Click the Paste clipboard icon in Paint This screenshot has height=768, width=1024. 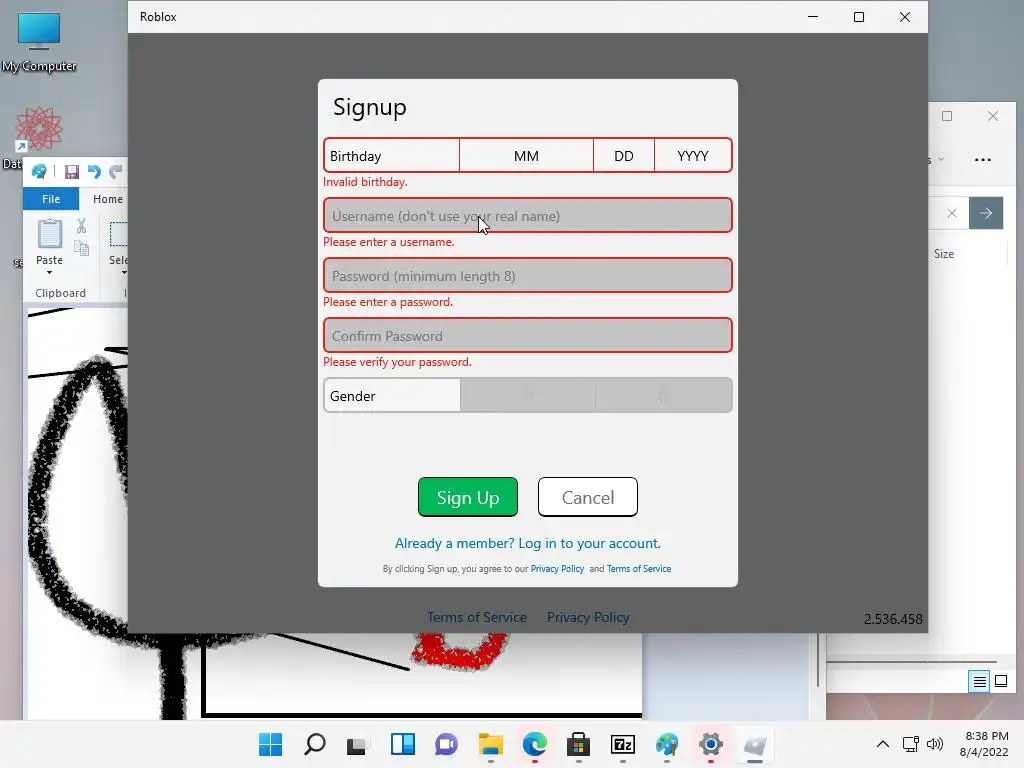pos(50,234)
